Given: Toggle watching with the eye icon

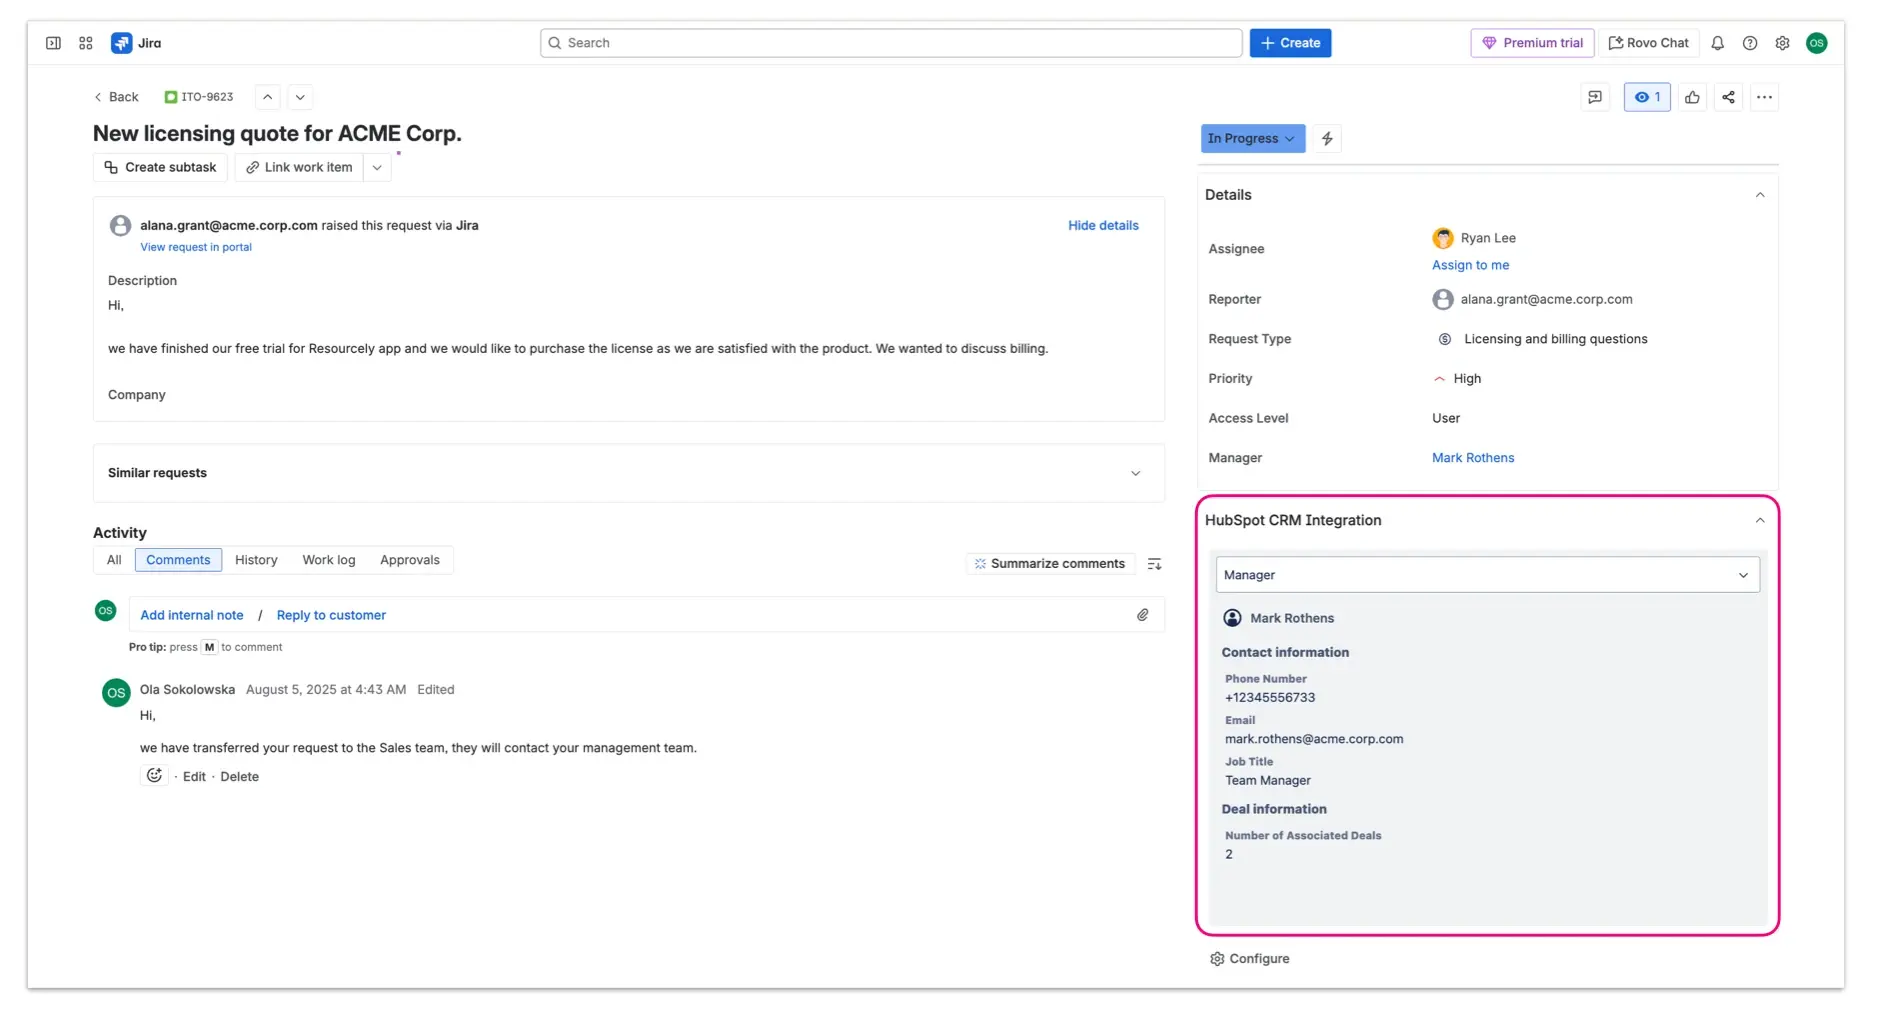Looking at the screenshot, I should click(x=1646, y=97).
